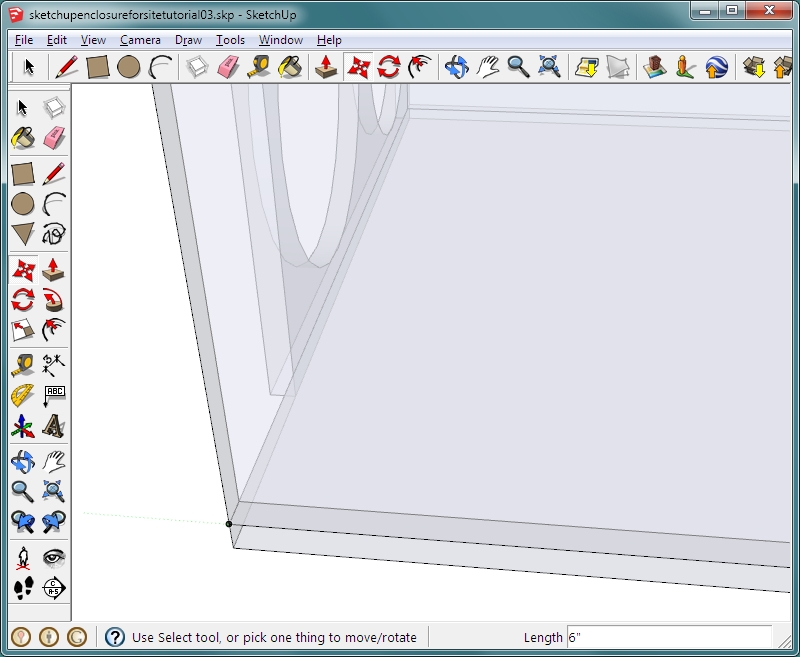Viewport: 800px width, 657px height.
Task: Select the Arc tool in top toolbar
Action: click(160, 67)
